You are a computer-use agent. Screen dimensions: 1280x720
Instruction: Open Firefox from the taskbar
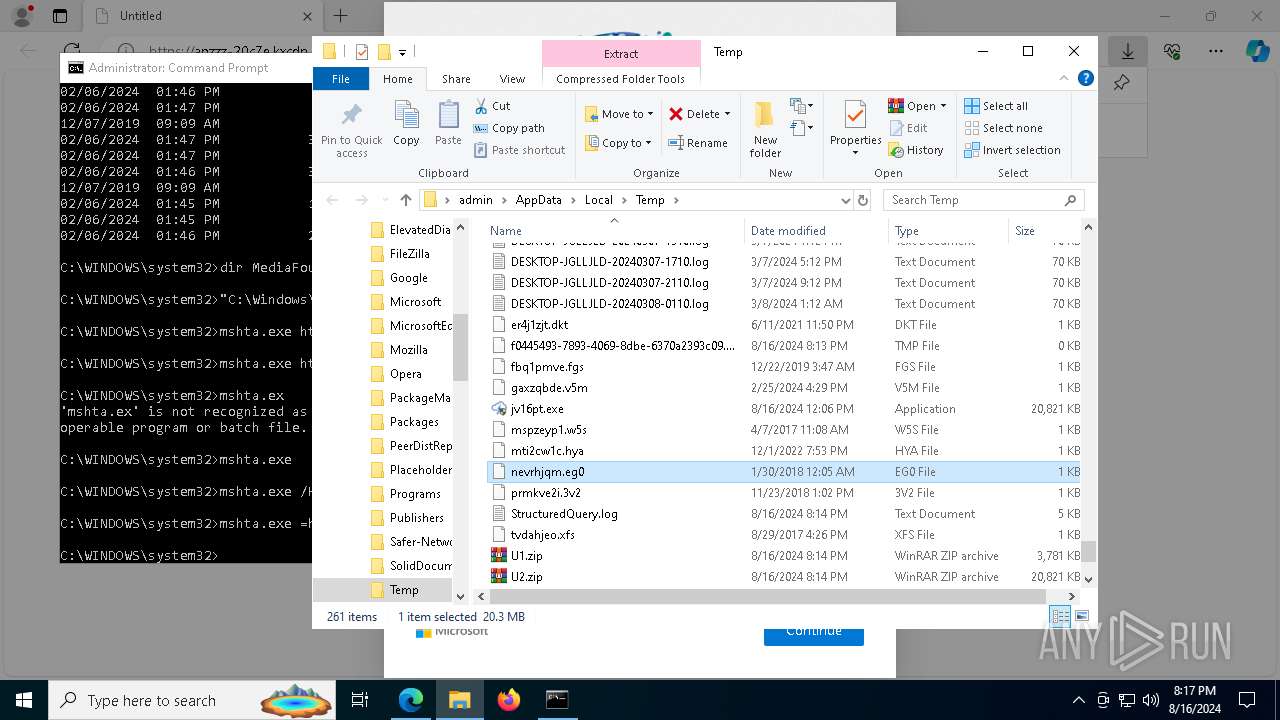click(x=508, y=700)
